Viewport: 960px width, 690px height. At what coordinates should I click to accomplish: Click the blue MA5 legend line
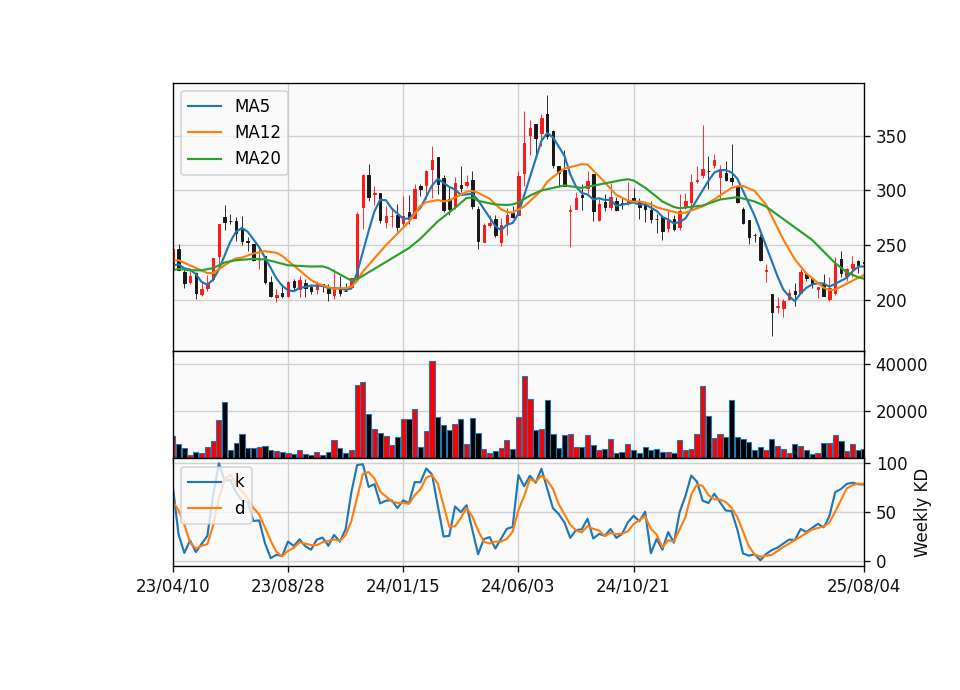tap(204, 106)
